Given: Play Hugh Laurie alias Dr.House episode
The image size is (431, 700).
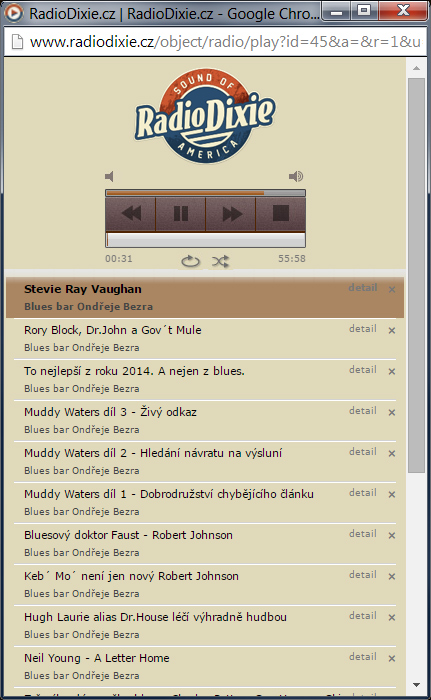Looking at the screenshot, I should click(x=155, y=617).
